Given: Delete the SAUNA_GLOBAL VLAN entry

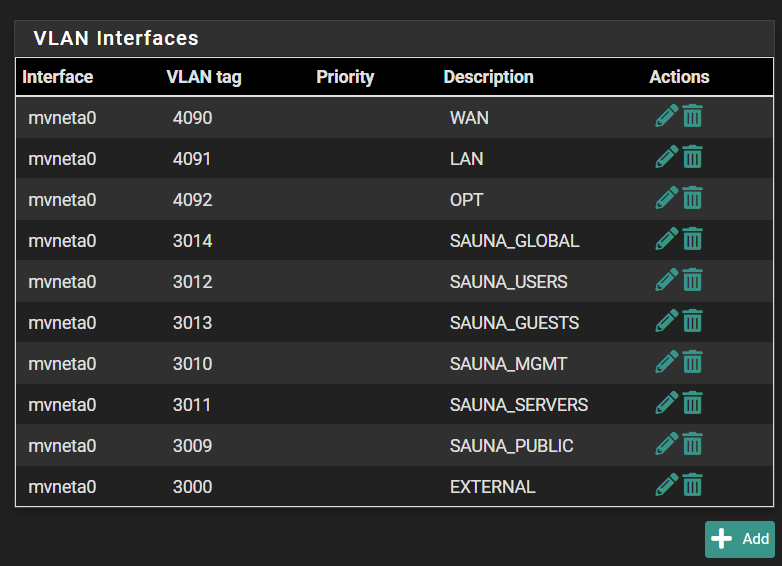Looking at the screenshot, I should [692, 239].
